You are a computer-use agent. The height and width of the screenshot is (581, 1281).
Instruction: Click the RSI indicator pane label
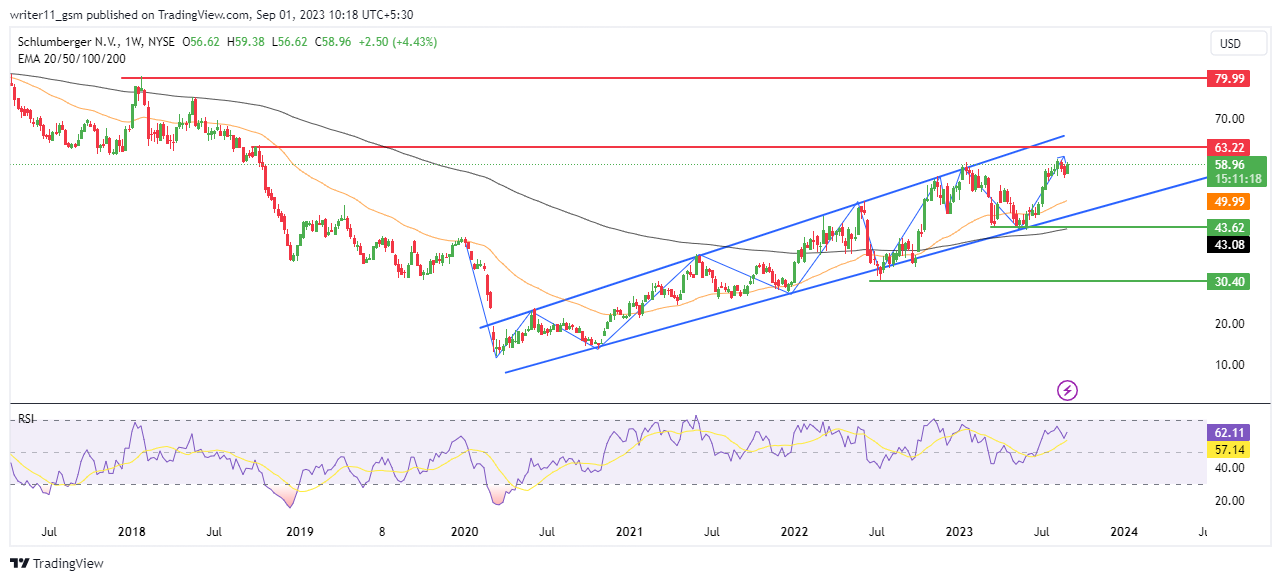(x=26, y=418)
